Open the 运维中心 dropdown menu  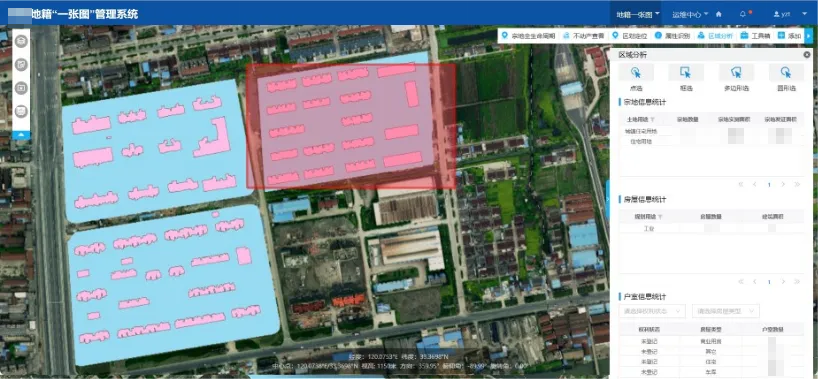point(690,15)
